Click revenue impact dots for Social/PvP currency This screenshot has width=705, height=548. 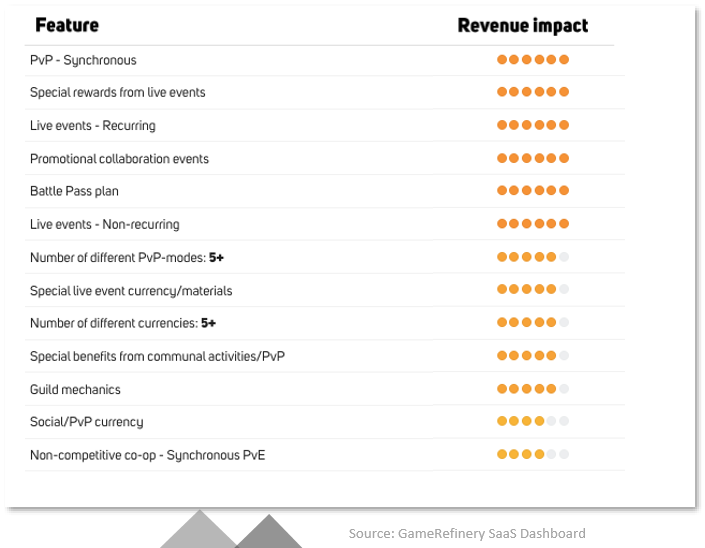tap(533, 422)
